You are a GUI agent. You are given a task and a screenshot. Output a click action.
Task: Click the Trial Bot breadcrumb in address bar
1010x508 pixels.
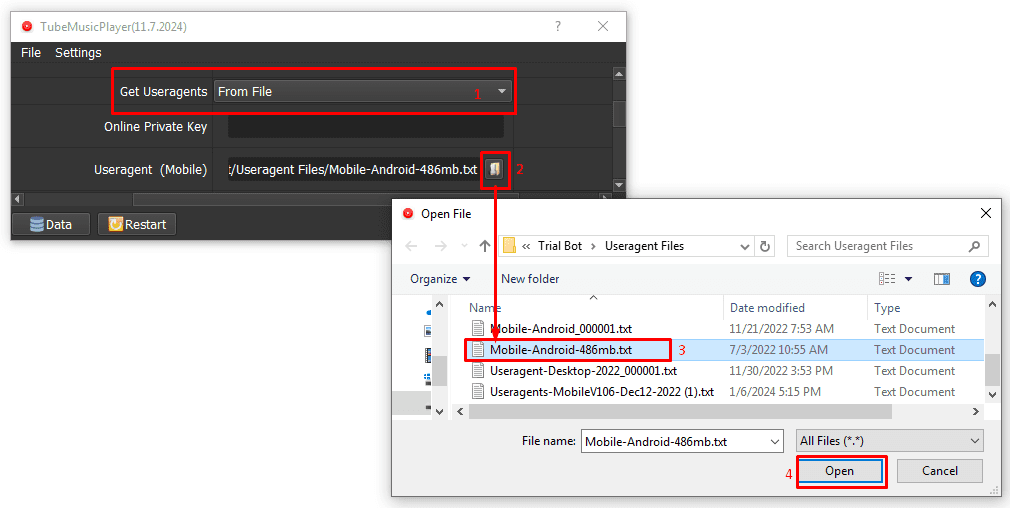560,246
